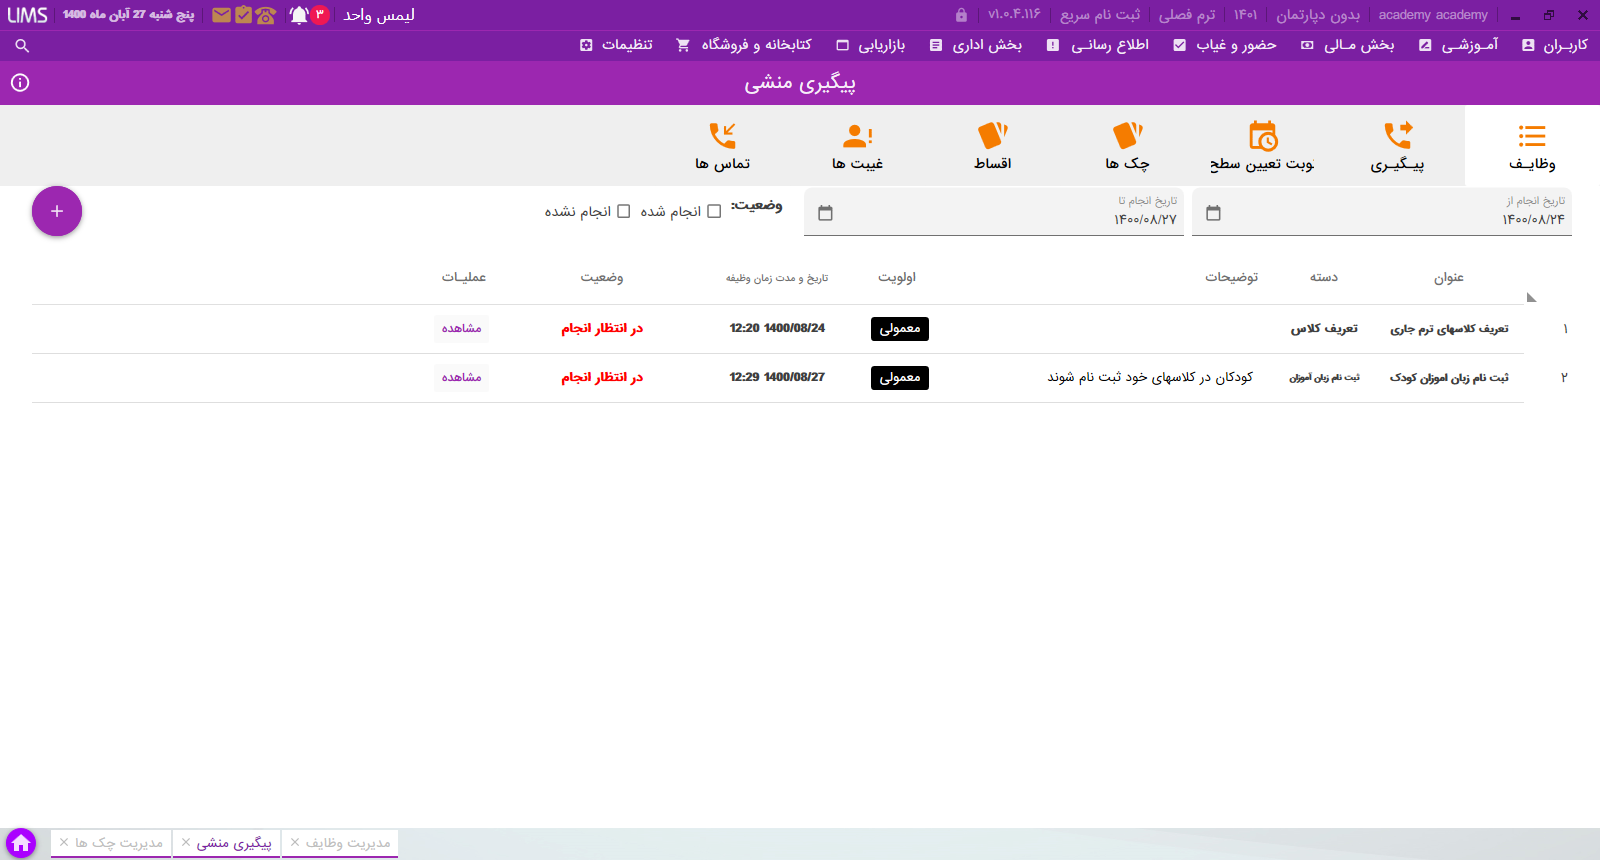Viewport: 1600px width, 860px height.
Task: Sort by عنوان column header
Action: coord(1448,277)
